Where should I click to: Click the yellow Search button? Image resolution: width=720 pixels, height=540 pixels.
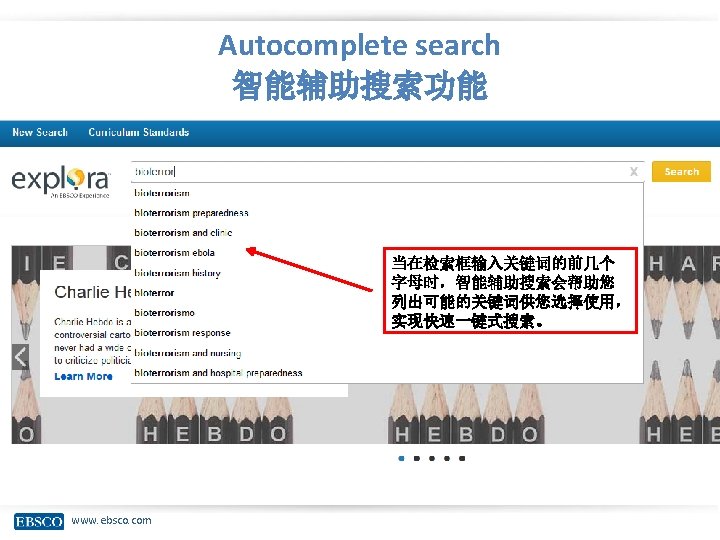point(681,171)
